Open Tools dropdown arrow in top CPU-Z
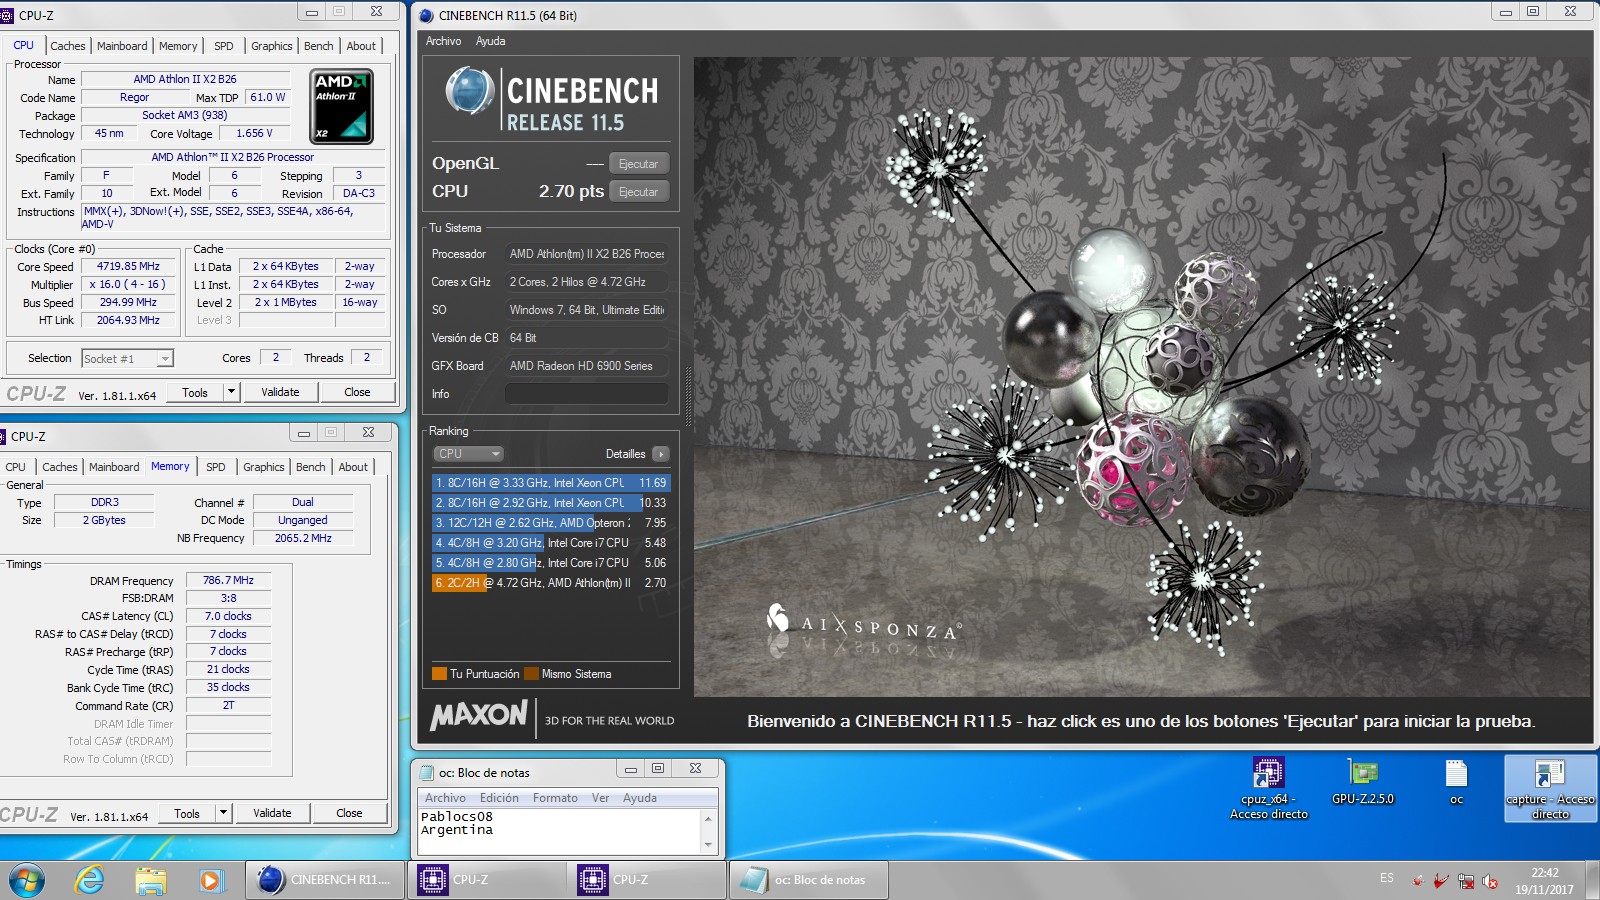Viewport: 1600px width, 900px height. click(x=231, y=392)
